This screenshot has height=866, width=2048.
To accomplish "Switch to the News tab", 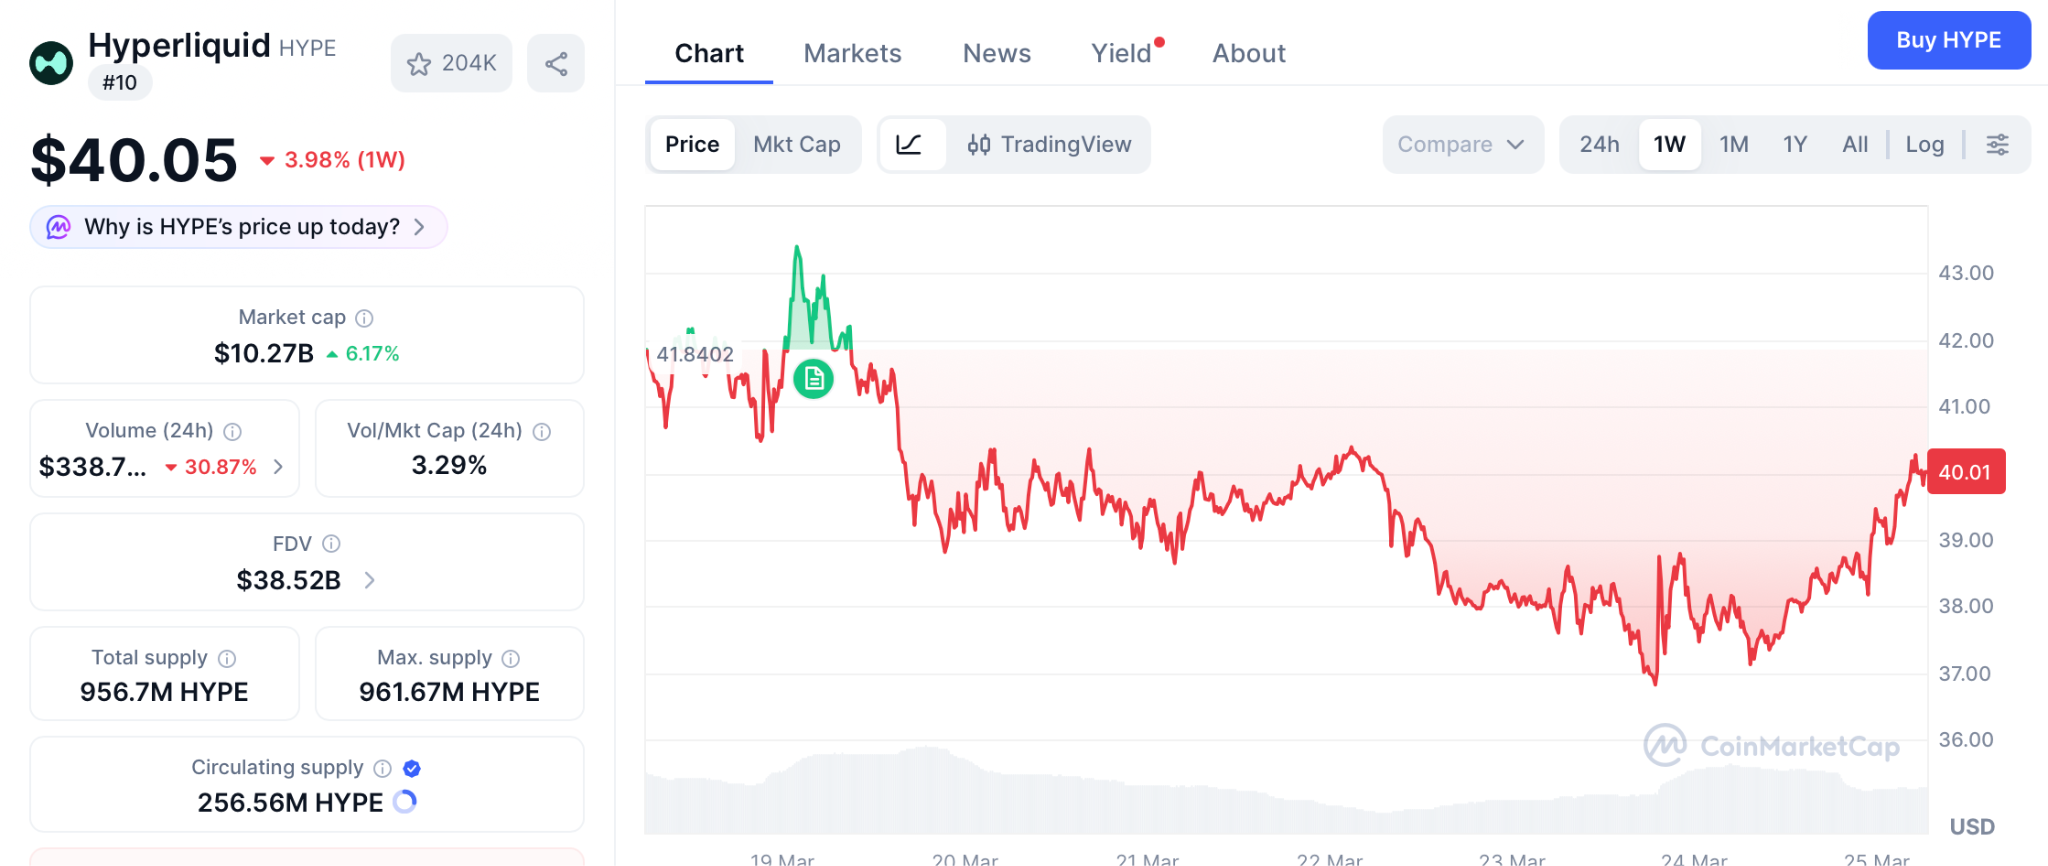I will point(996,54).
